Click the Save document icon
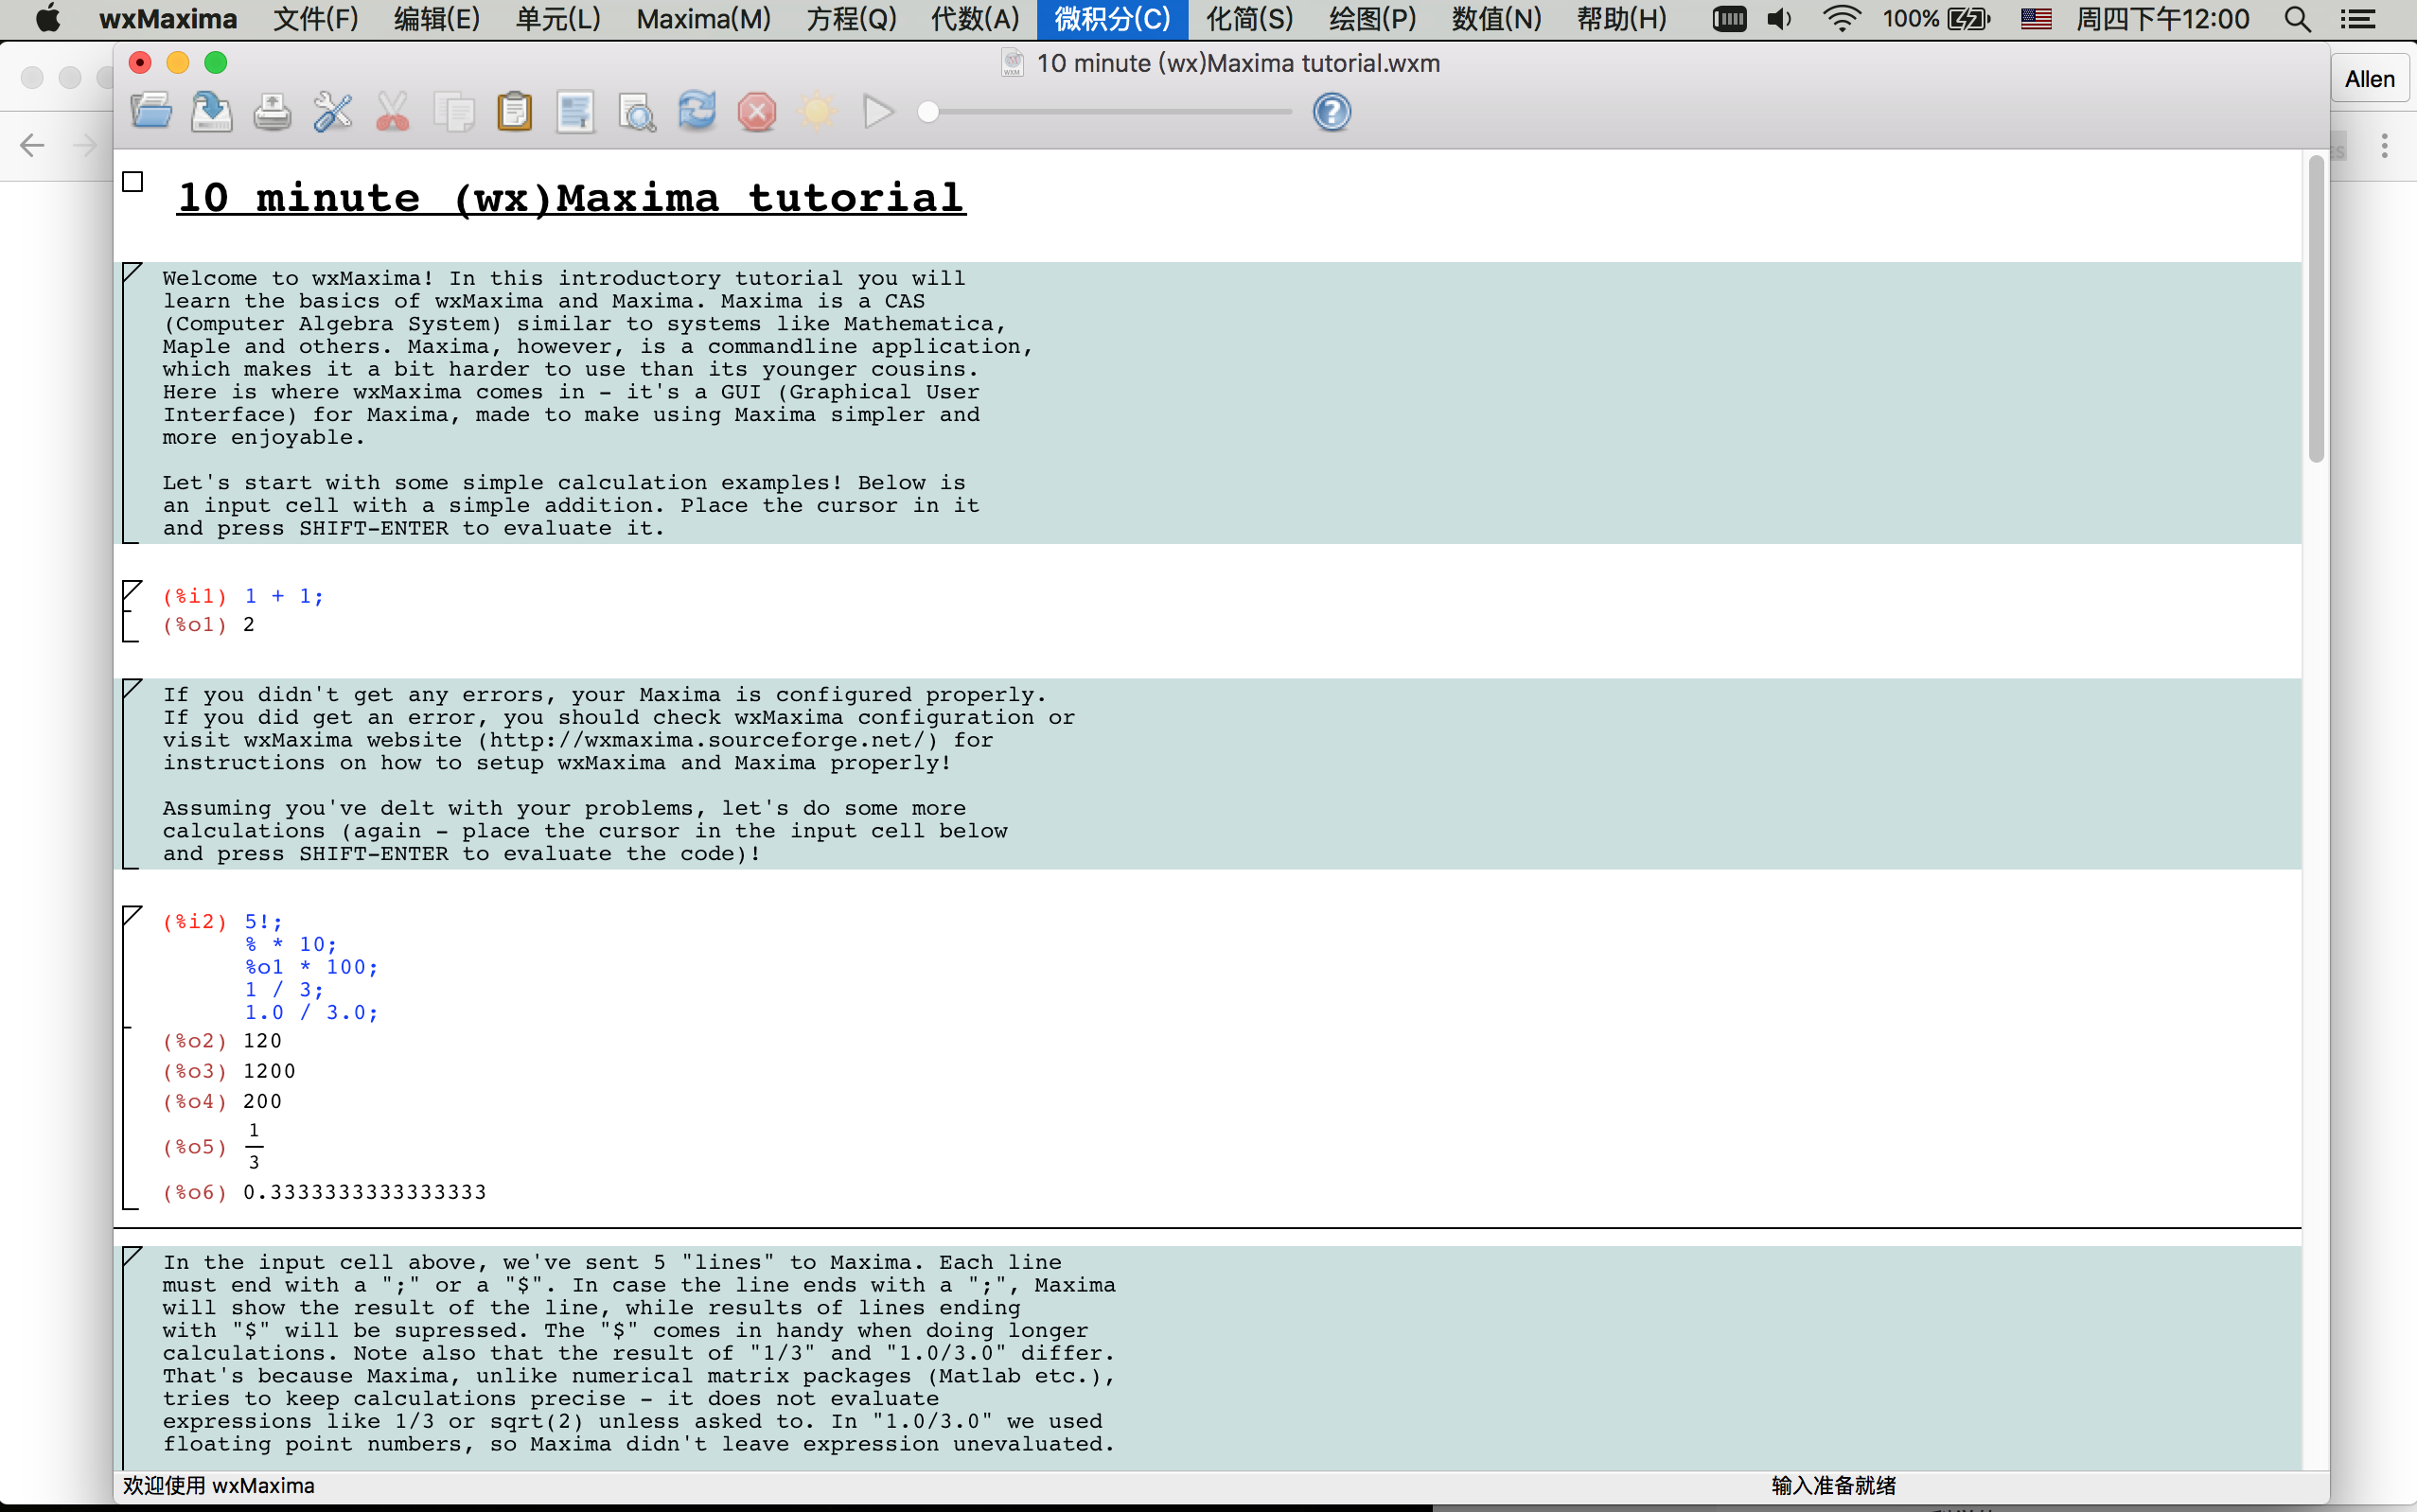The image size is (2417, 1512). point(211,112)
